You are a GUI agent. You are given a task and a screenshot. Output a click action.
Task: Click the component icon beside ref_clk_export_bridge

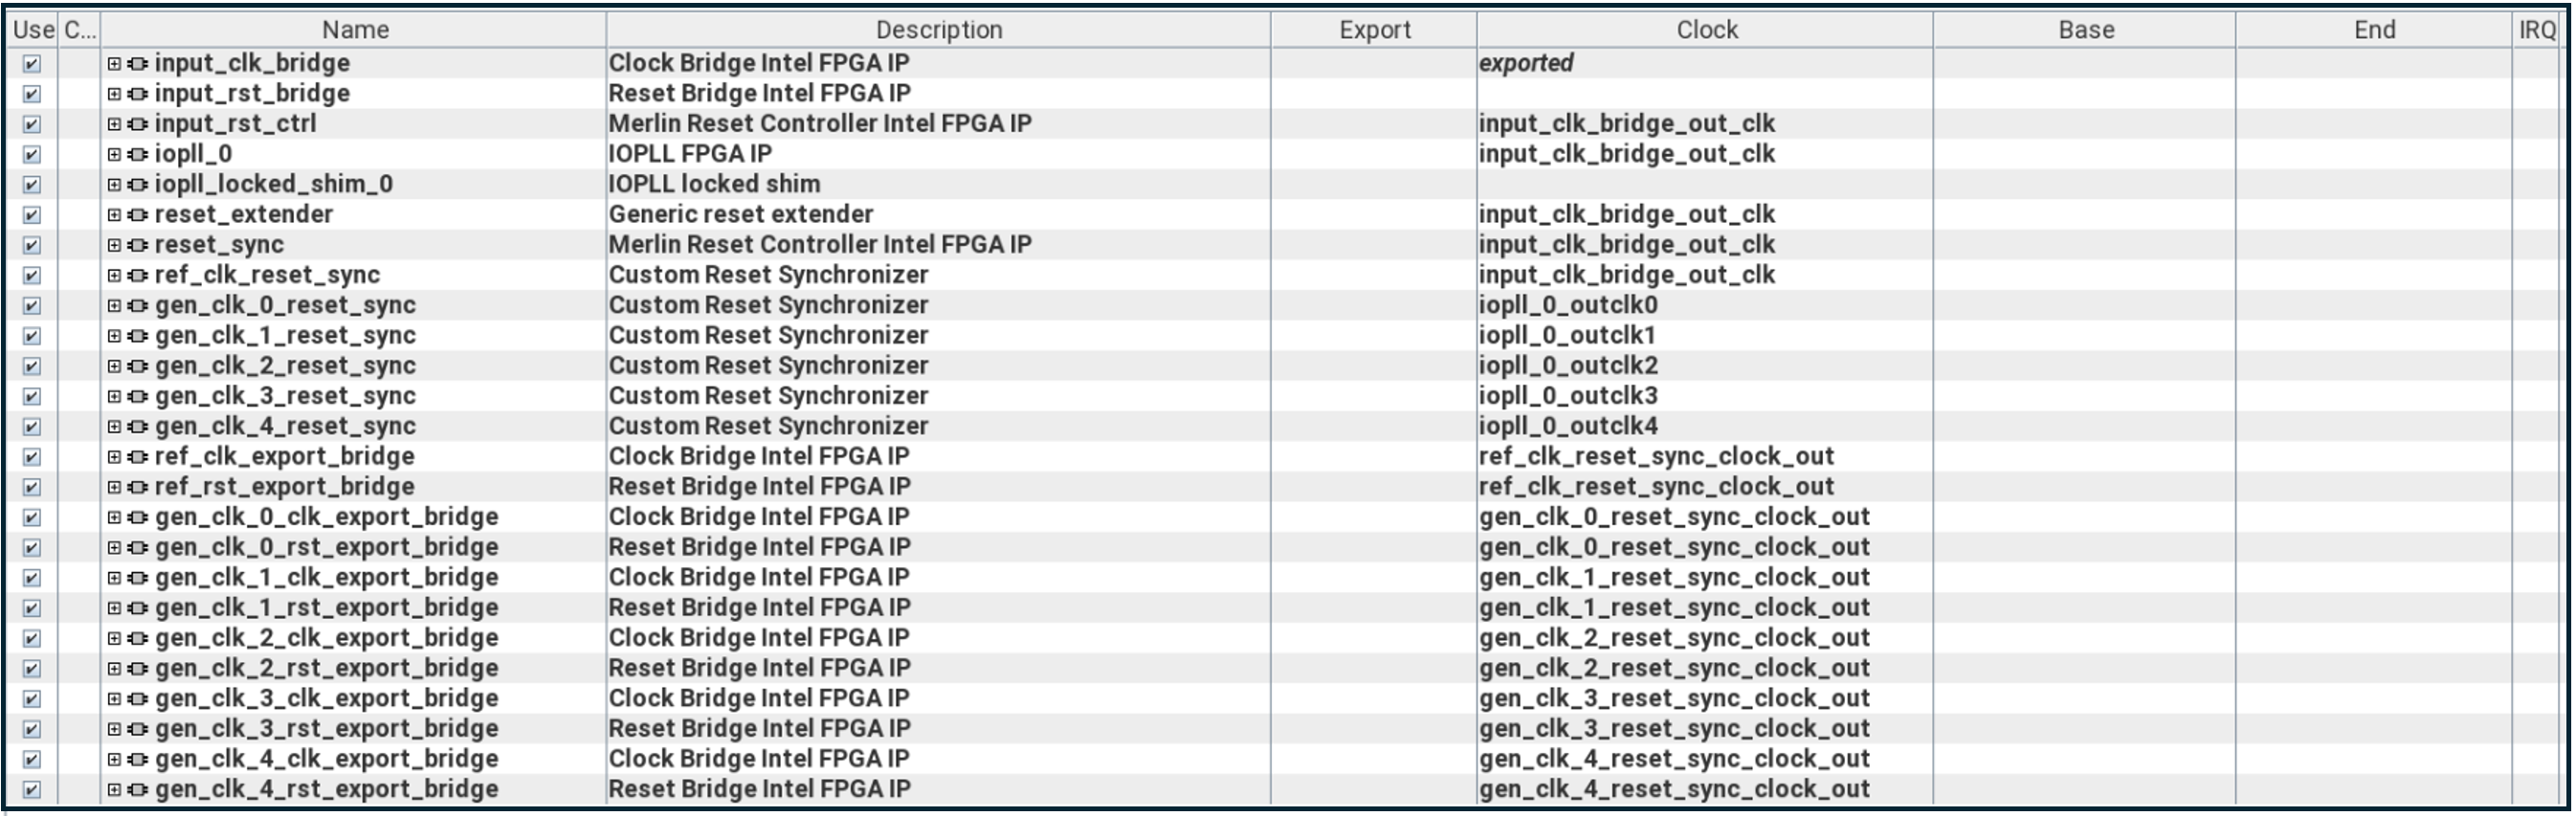(138, 457)
